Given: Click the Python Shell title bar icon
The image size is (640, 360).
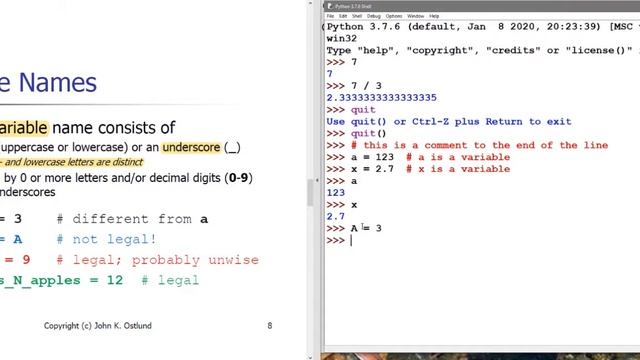Looking at the screenshot, I should tap(330, 6).
